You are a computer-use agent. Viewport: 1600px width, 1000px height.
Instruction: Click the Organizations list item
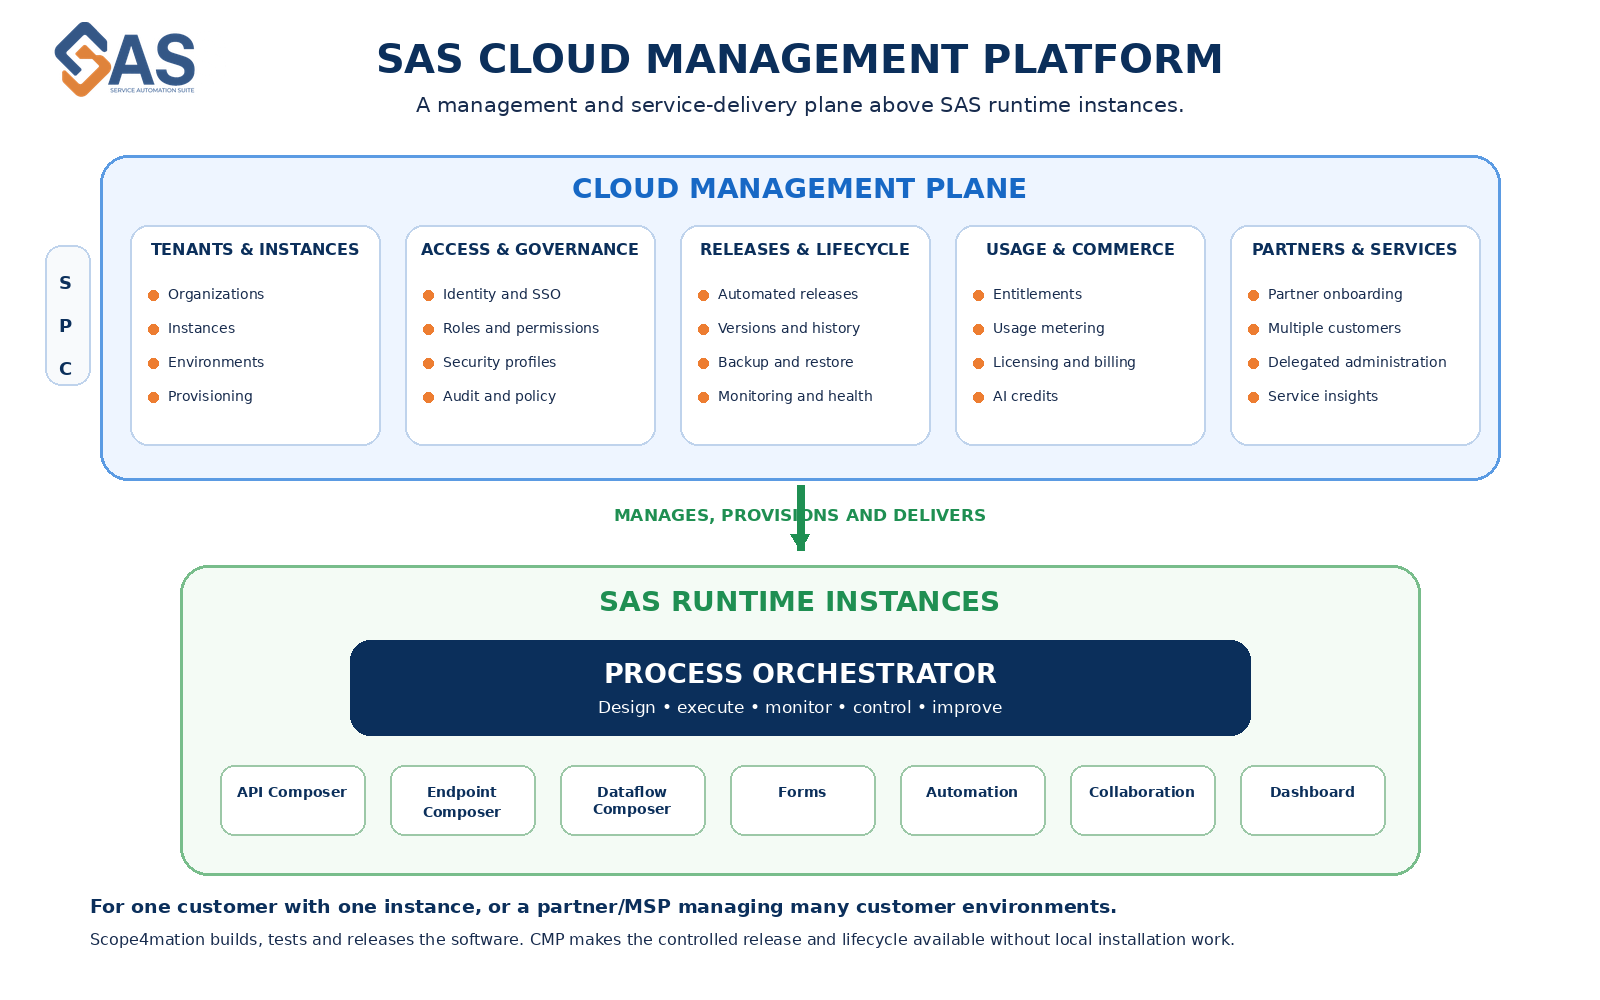(x=206, y=294)
